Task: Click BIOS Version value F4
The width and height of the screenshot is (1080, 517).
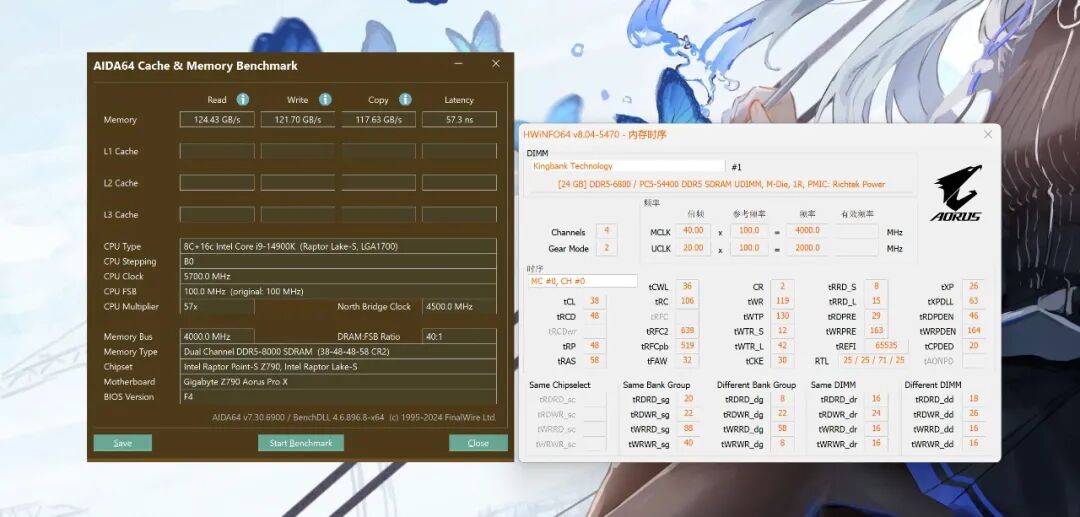Action: tap(338, 397)
